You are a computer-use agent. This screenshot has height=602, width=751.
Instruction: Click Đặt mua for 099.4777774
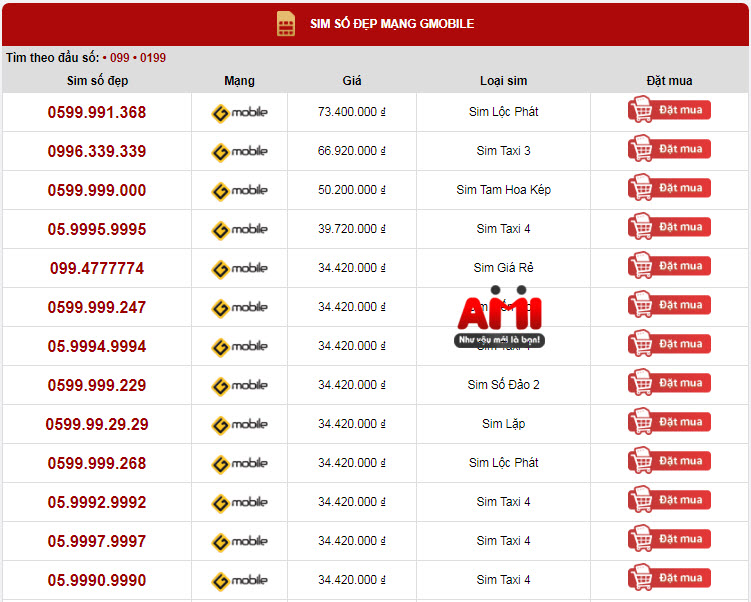coord(669,265)
